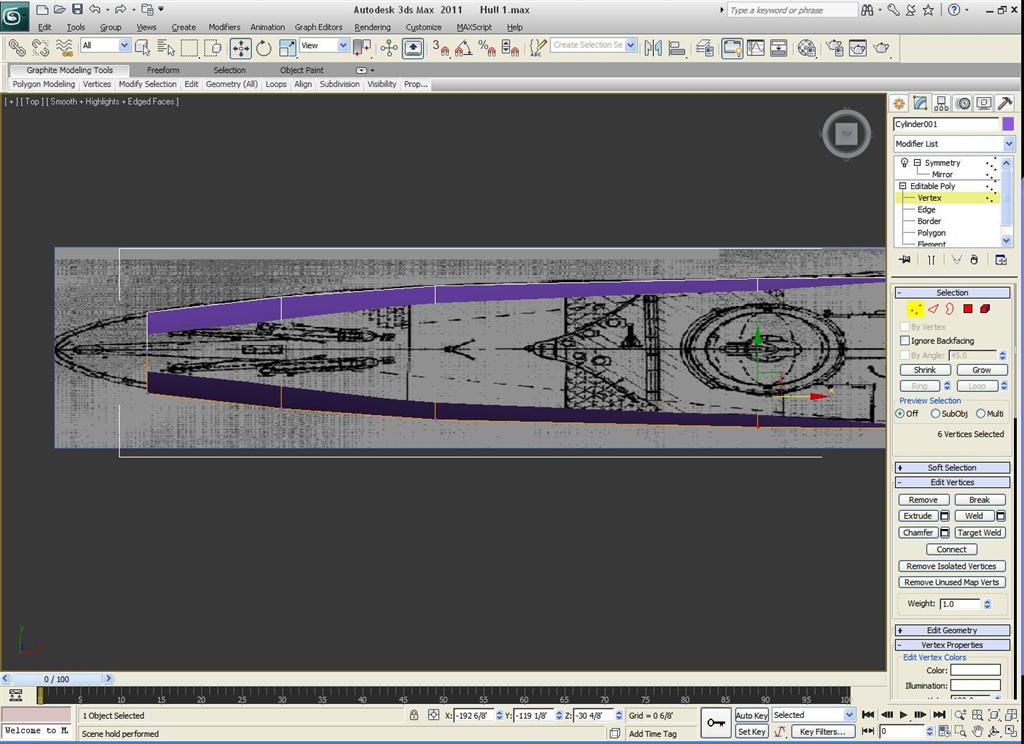Viewport: 1024px width, 744px height.
Task: Click the Grow selection button
Action: (982, 370)
